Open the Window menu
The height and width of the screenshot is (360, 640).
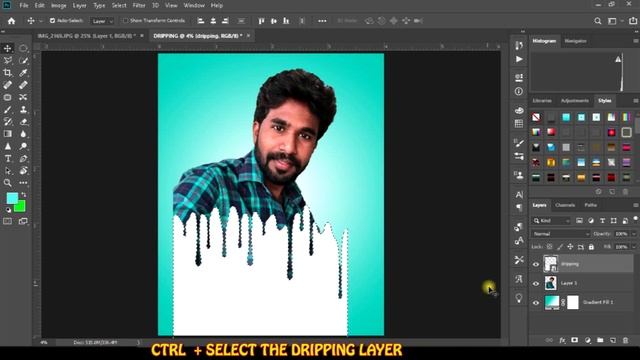(194, 6)
